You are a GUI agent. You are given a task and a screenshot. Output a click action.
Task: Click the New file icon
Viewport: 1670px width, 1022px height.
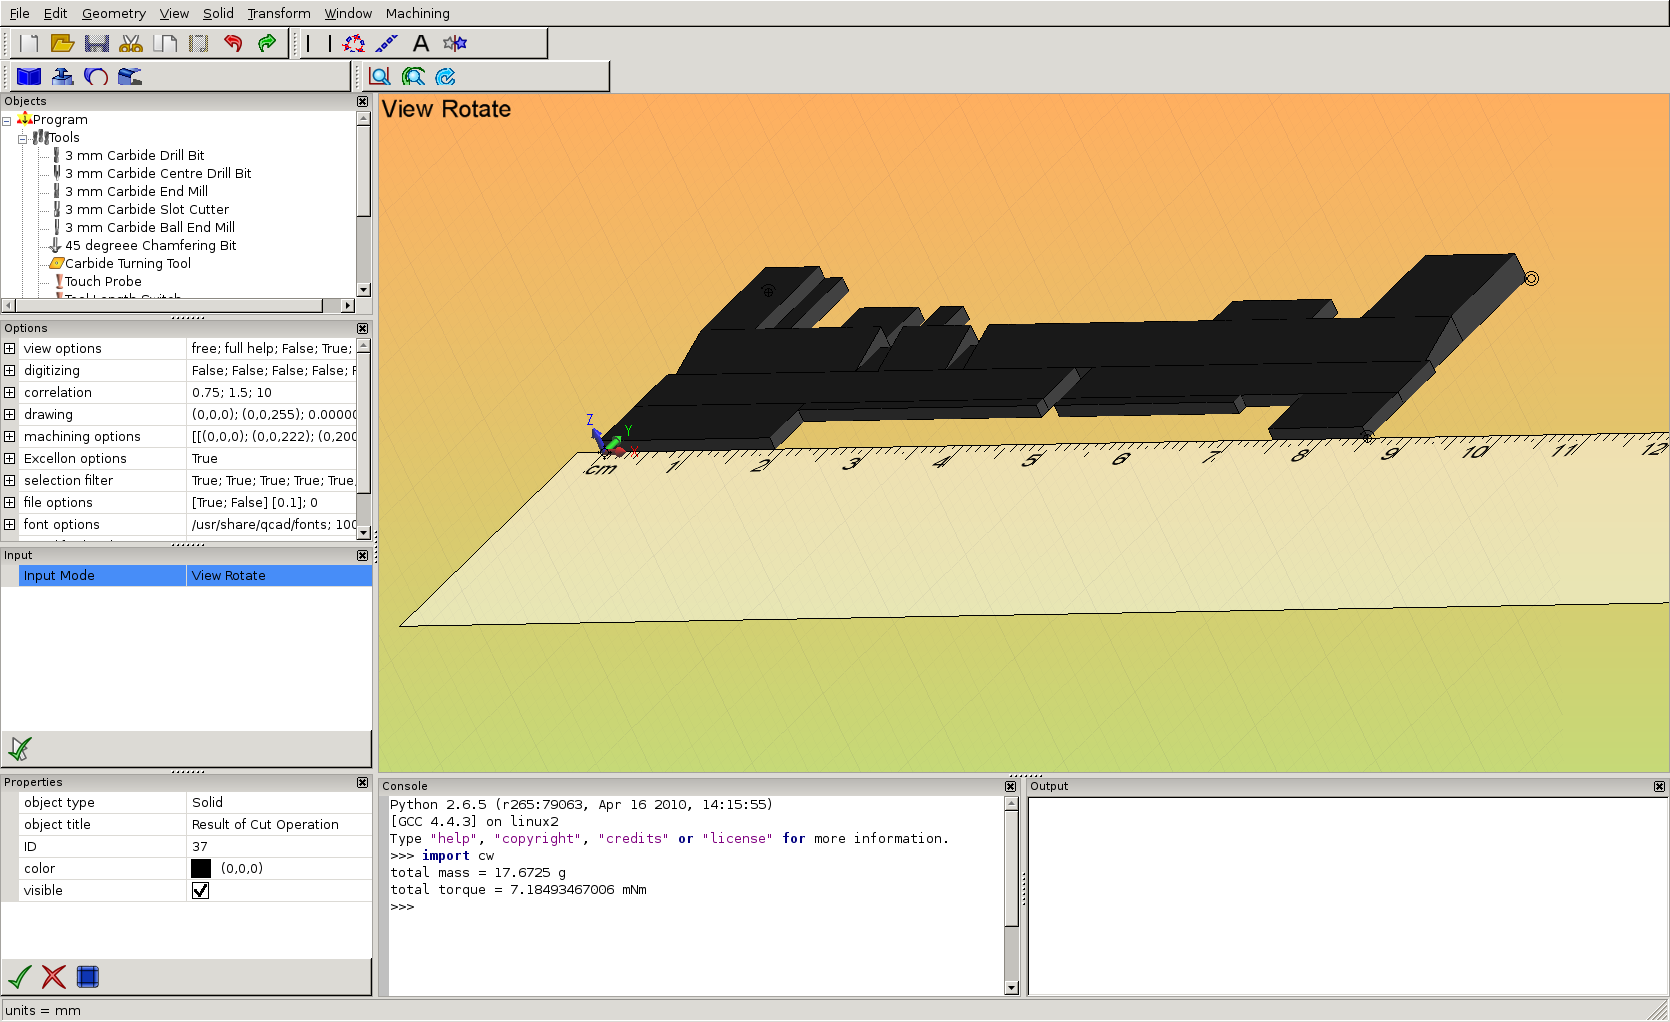(29, 43)
